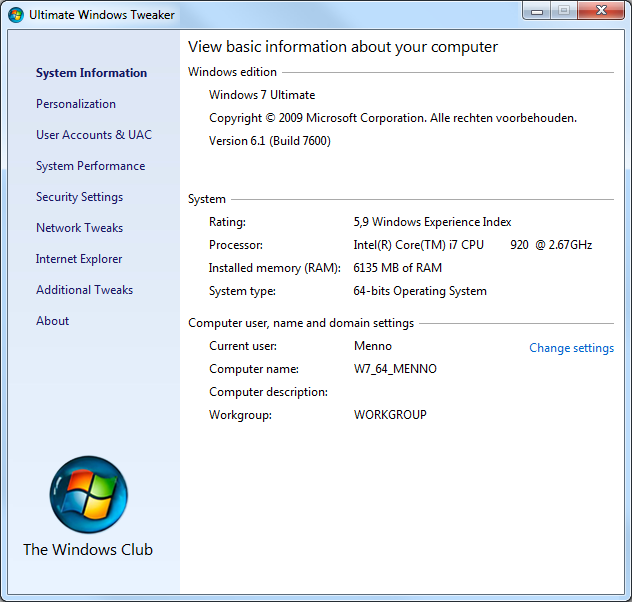Click the current user value 'Menno'
This screenshot has height=602, width=632.
(373, 346)
